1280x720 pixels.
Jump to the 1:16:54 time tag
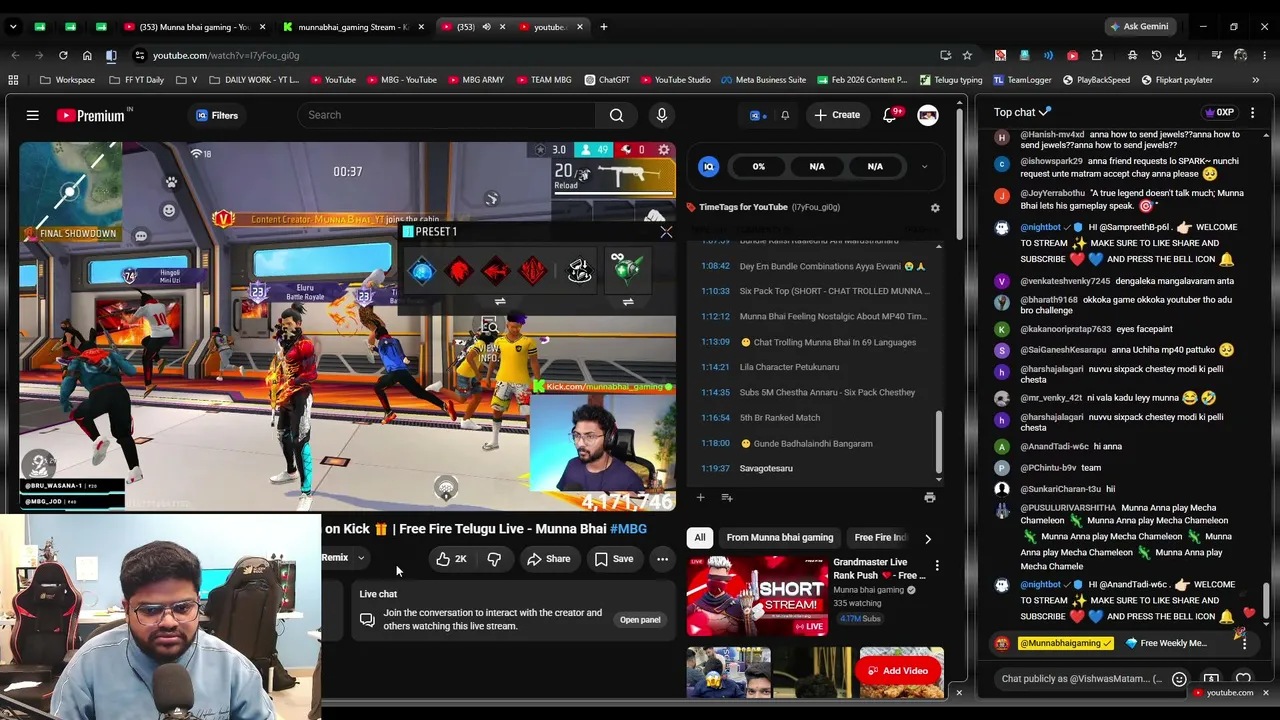pyautogui.click(x=715, y=417)
